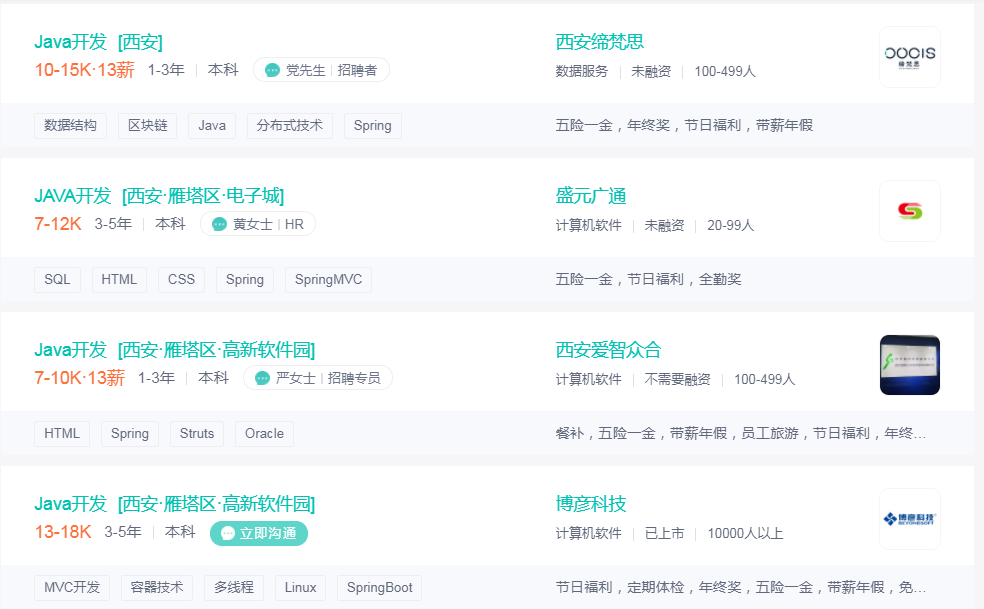Click the salary 7-10K·13薪
984x609 pixels.
pos(80,377)
